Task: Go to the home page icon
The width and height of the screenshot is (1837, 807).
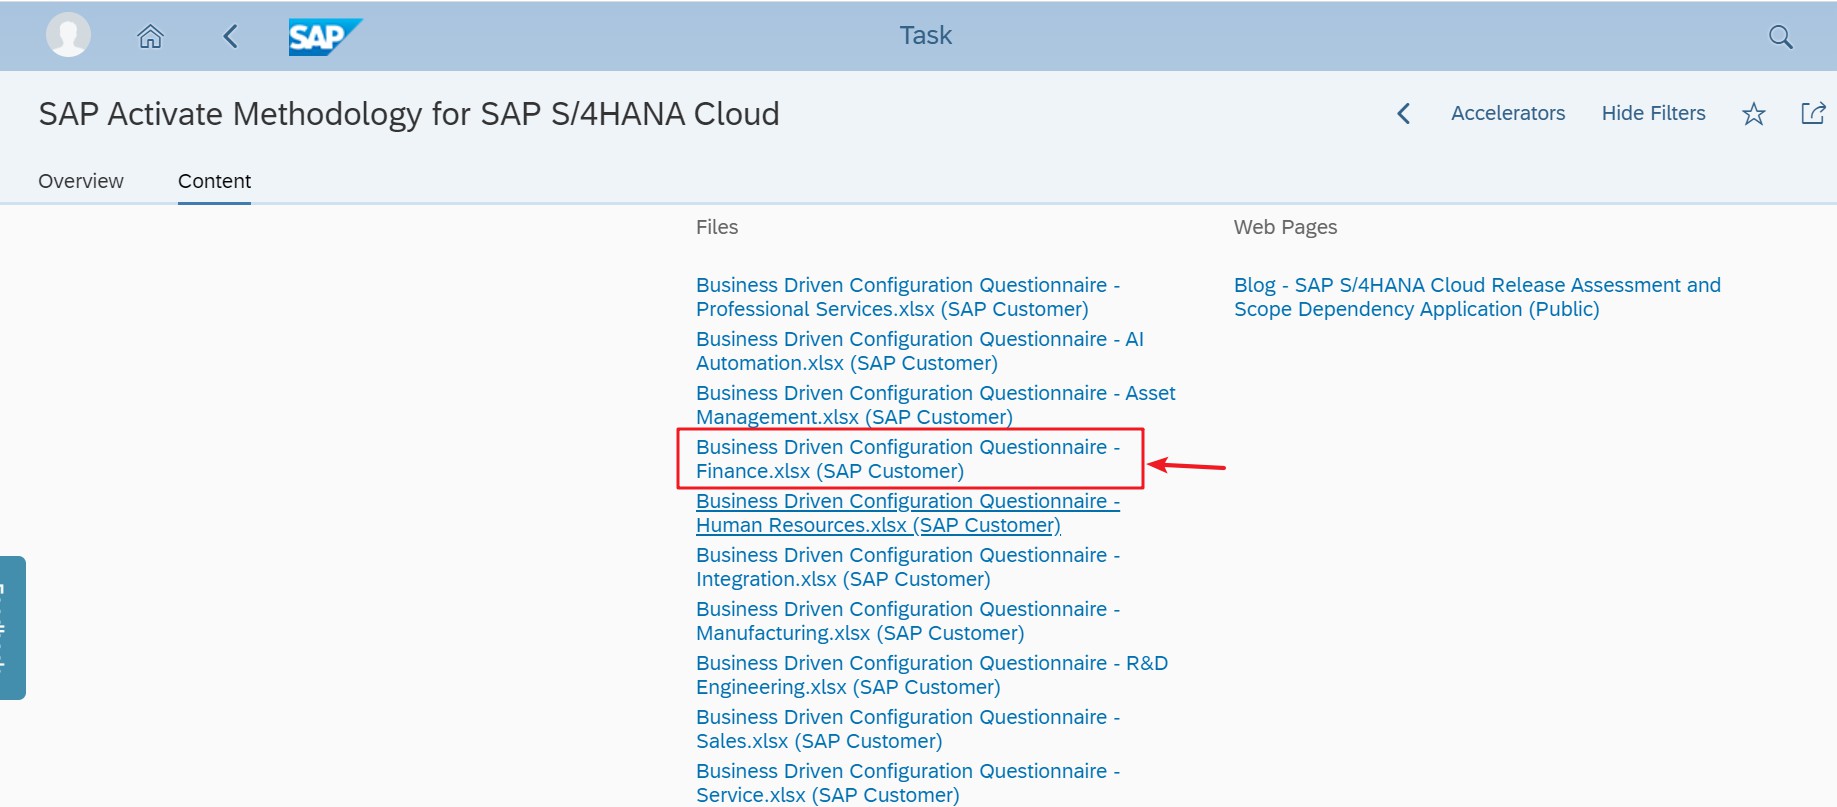Action: (150, 37)
